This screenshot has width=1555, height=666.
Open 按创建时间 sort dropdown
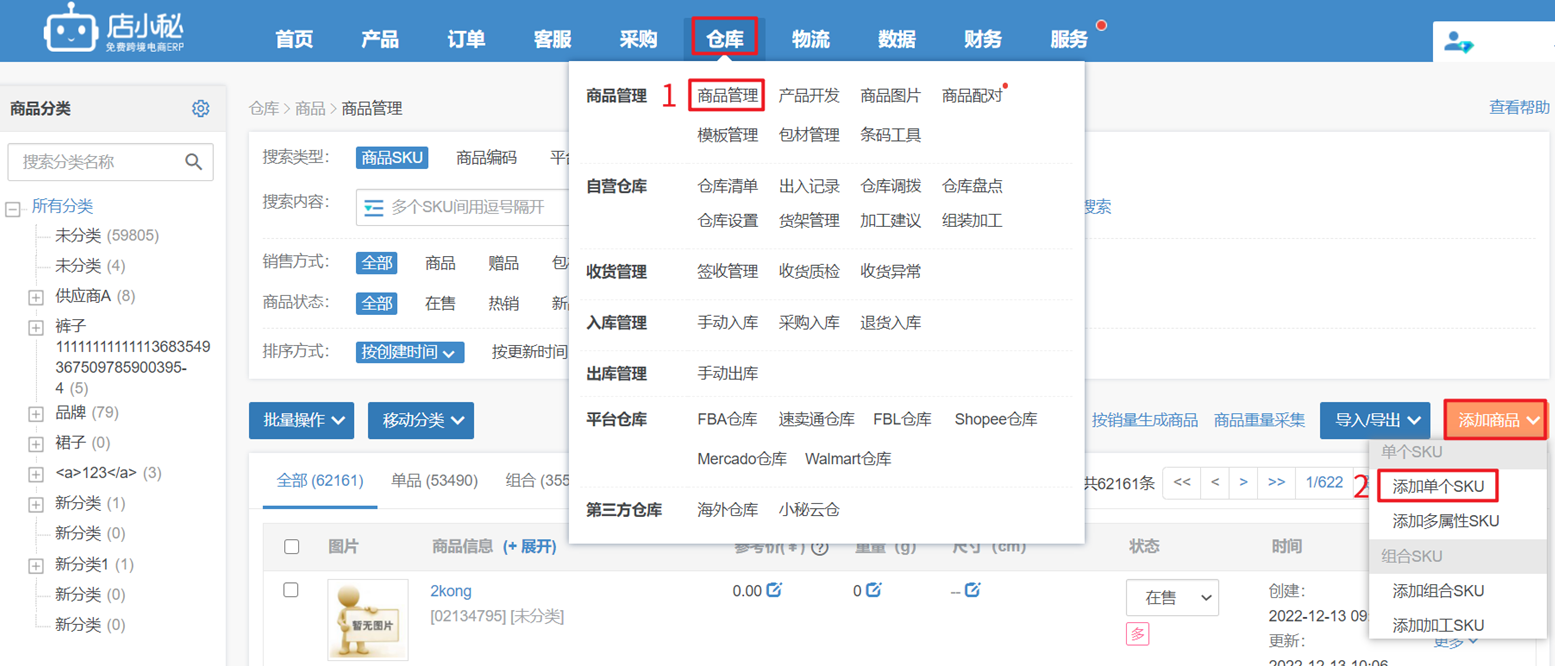click(410, 352)
